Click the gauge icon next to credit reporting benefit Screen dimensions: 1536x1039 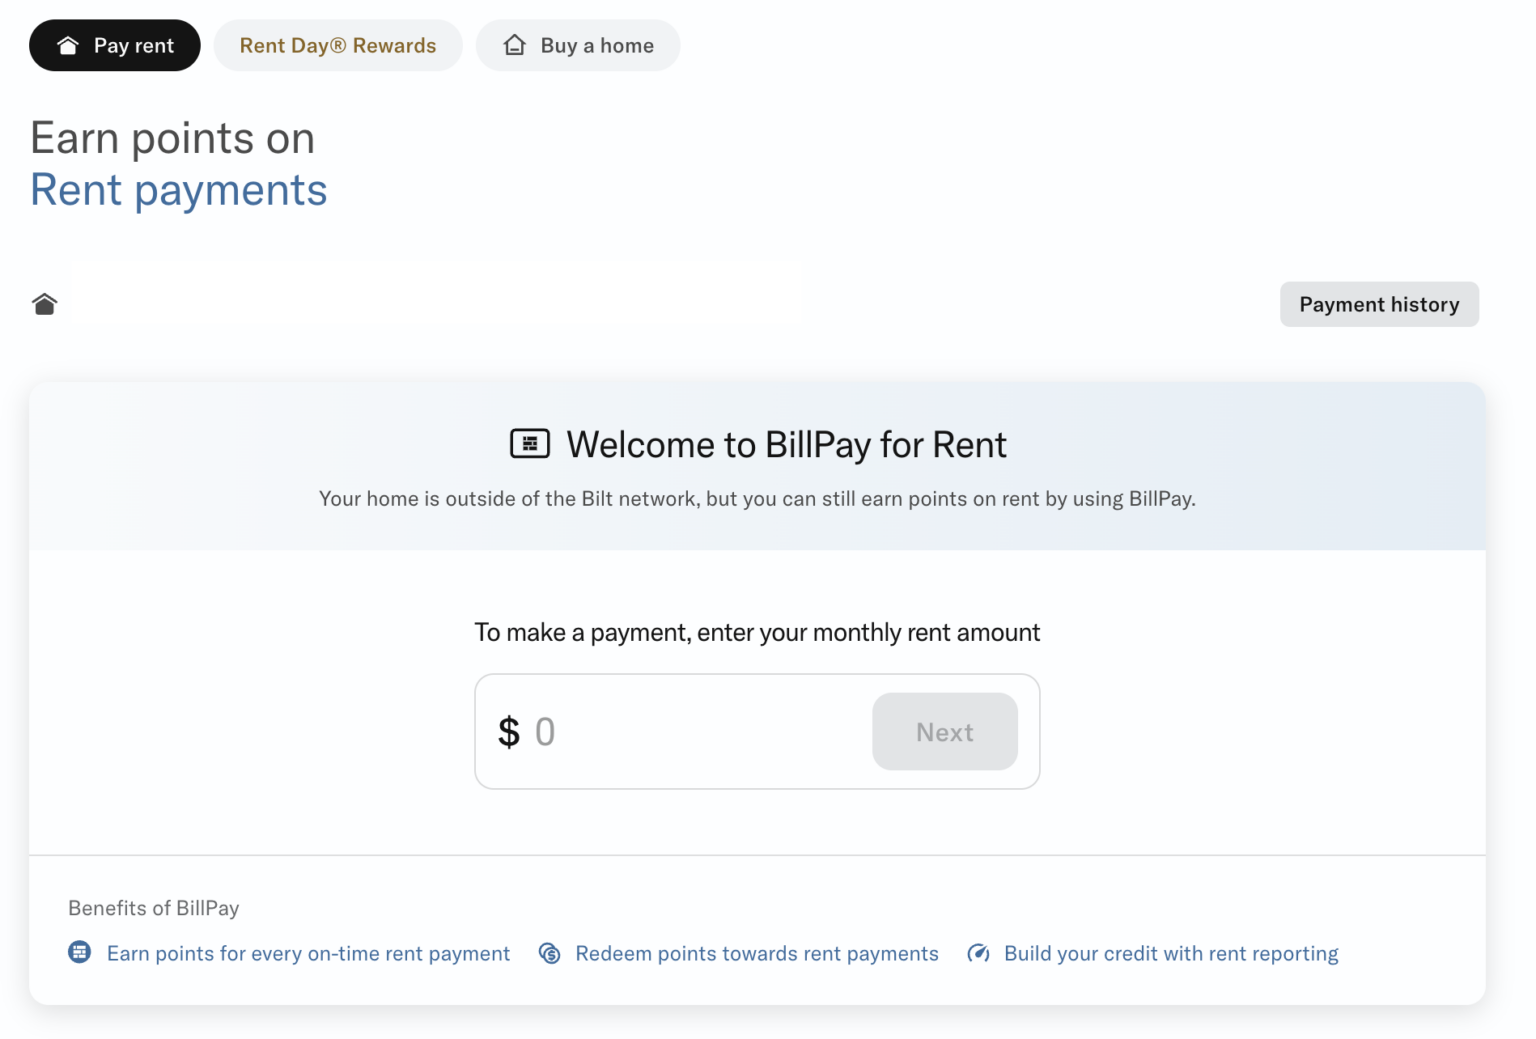[x=978, y=953]
